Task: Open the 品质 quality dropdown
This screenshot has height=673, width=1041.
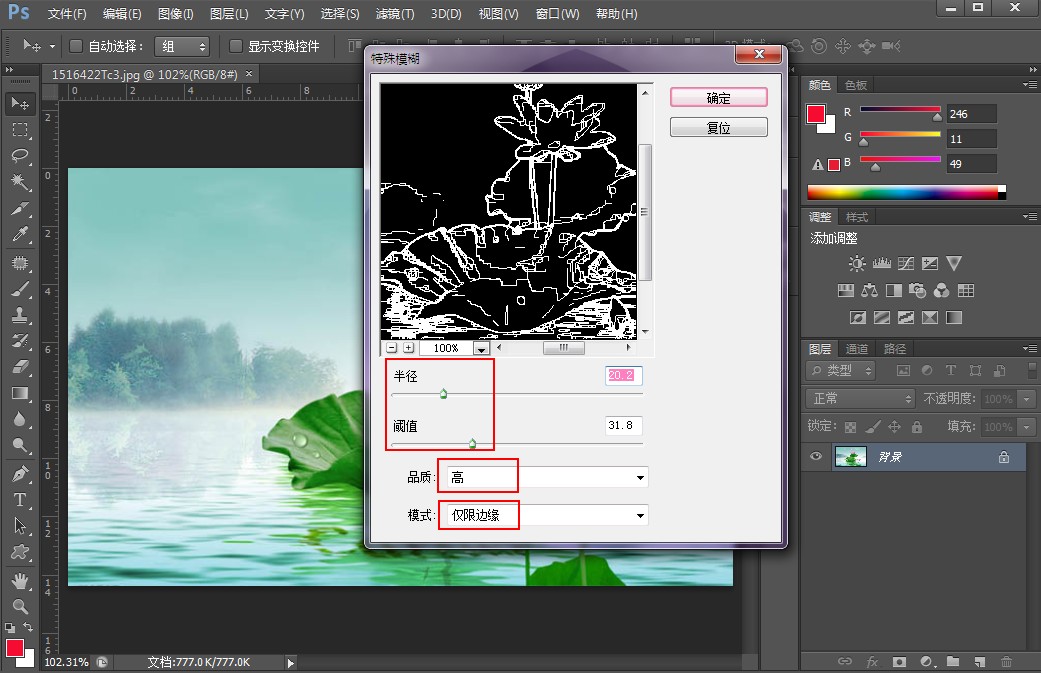Action: 543,478
